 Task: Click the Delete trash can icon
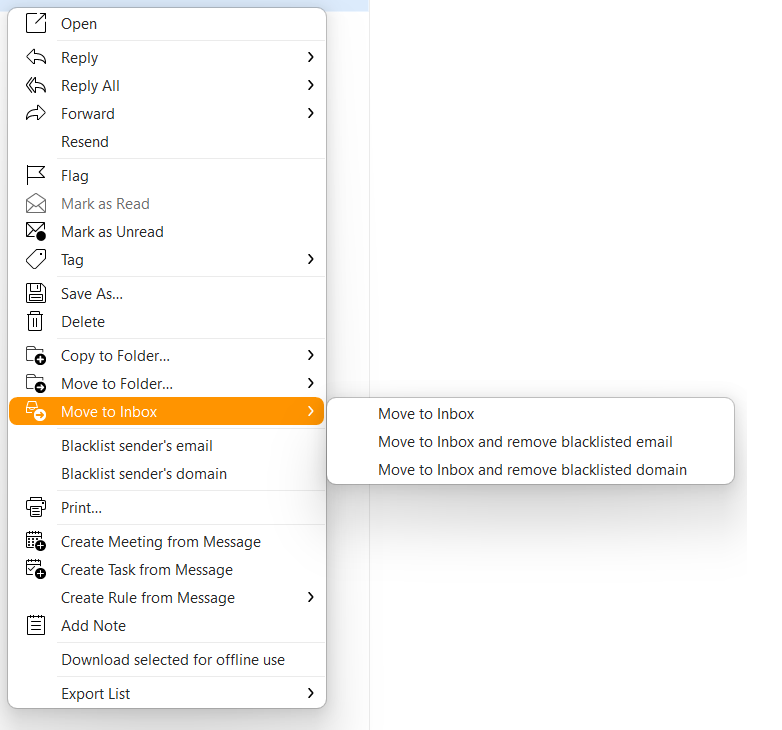click(x=35, y=321)
